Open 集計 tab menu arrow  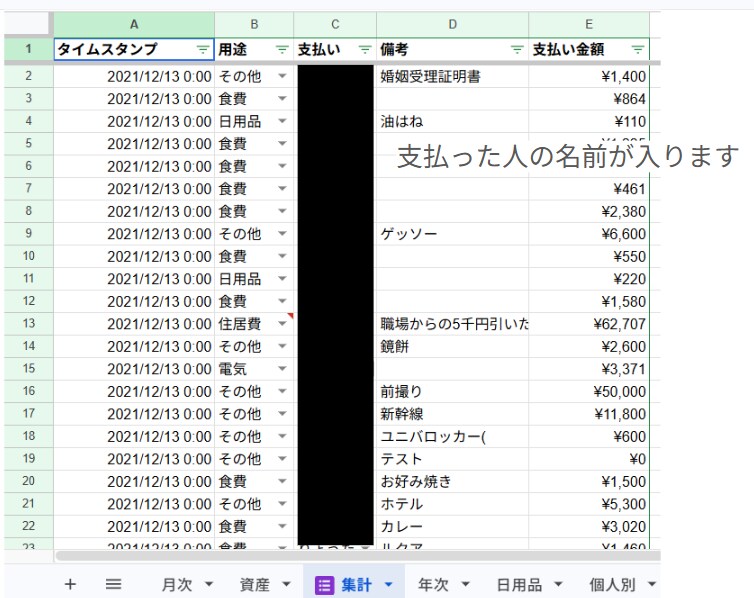389,585
